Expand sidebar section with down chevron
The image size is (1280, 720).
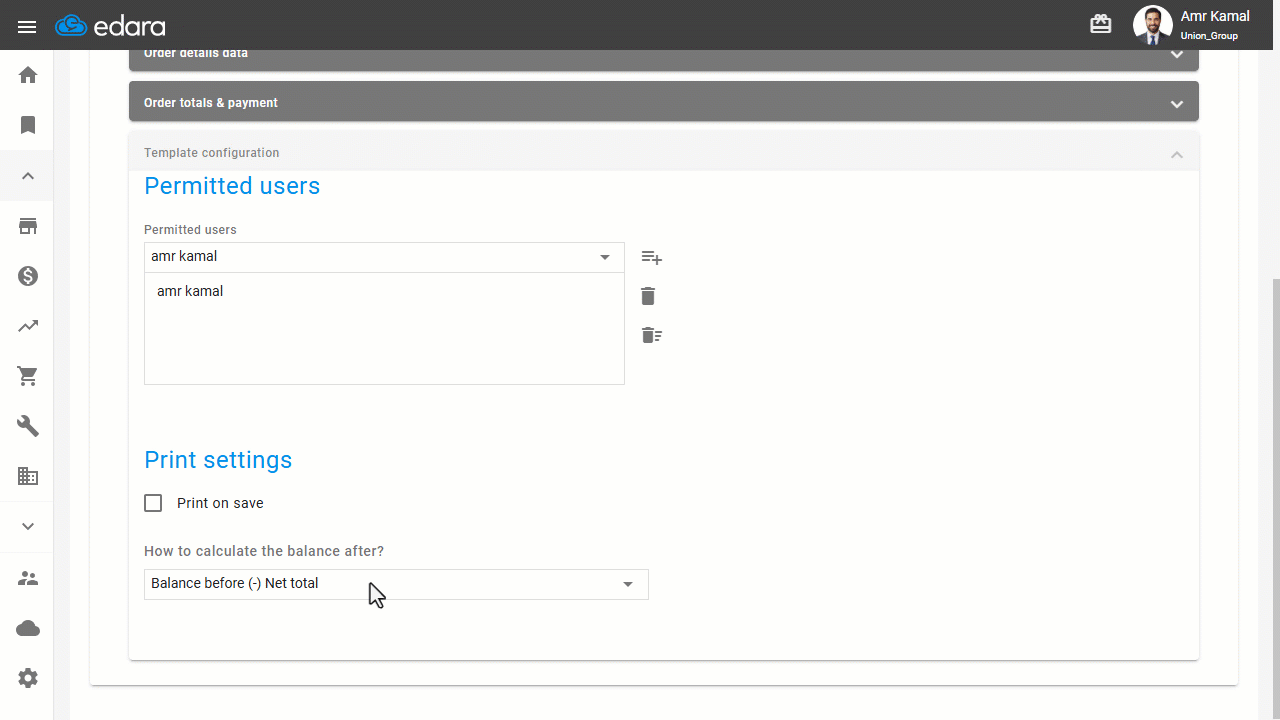click(28, 526)
